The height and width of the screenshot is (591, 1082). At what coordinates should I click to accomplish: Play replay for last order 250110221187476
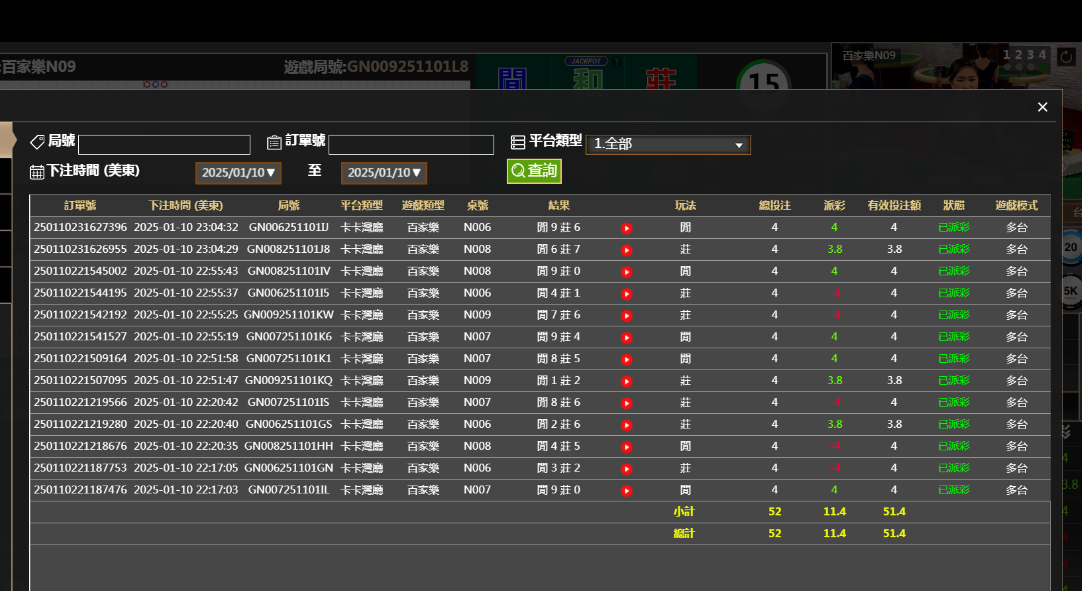[627, 490]
